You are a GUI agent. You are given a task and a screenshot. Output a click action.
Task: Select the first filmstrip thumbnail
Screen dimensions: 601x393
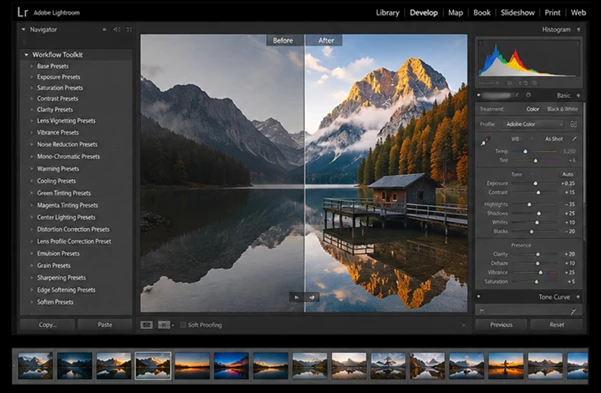pos(35,366)
